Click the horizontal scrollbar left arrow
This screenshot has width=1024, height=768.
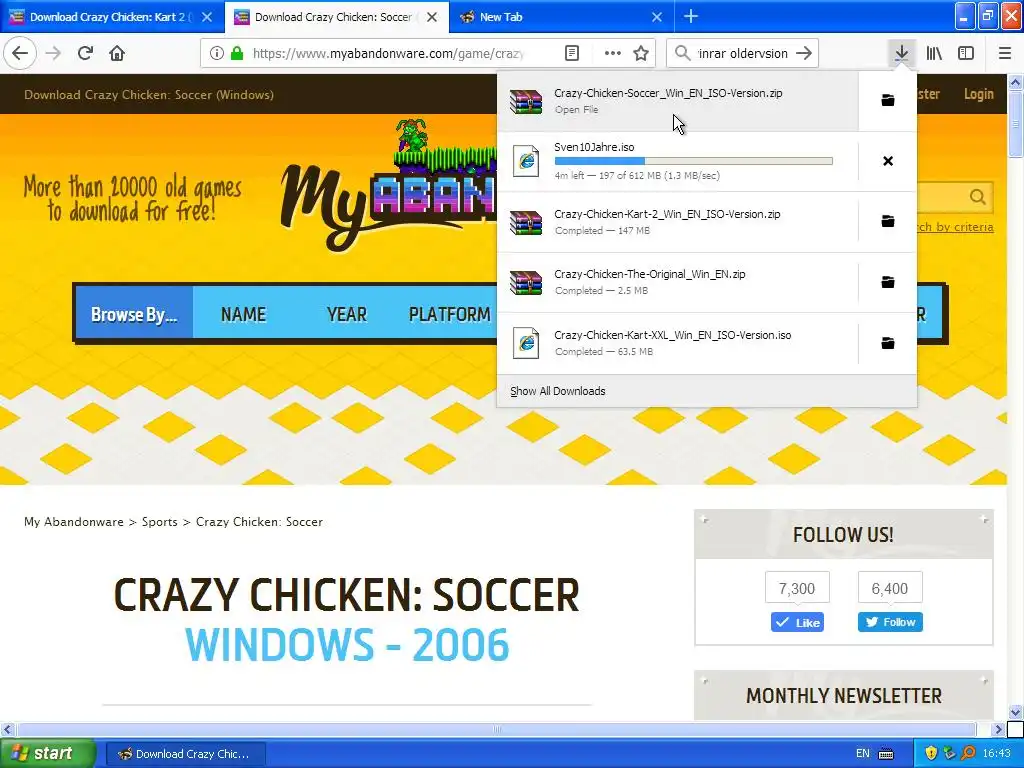[8, 729]
